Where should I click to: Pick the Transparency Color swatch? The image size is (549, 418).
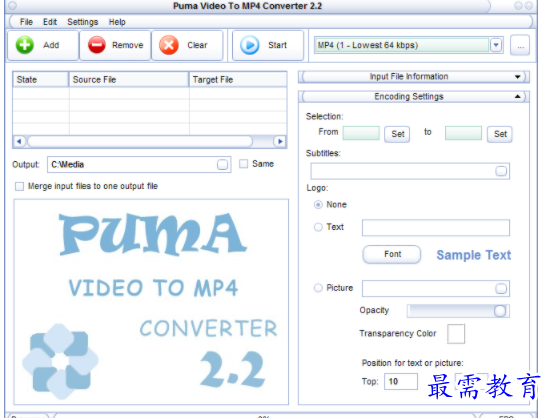[456, 334]
